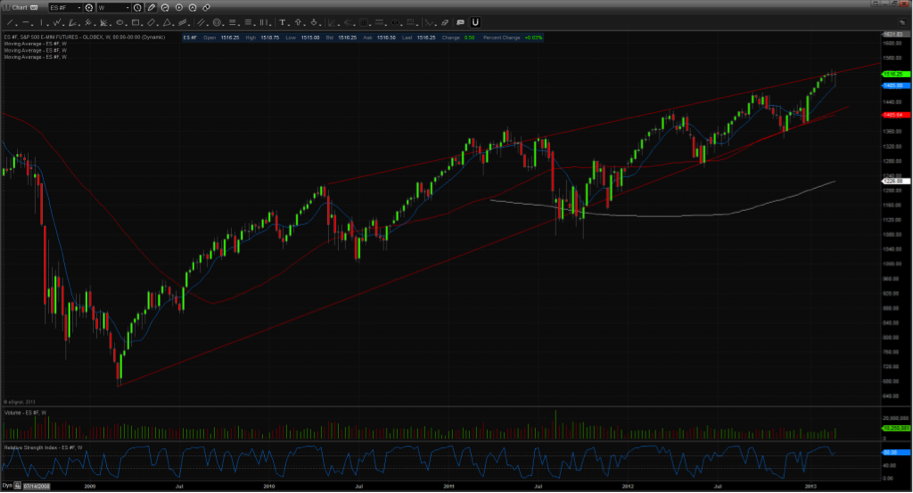Open the speech bubble comment tool
This screenshot has height=493, width=913.
[x=461, y=23]
